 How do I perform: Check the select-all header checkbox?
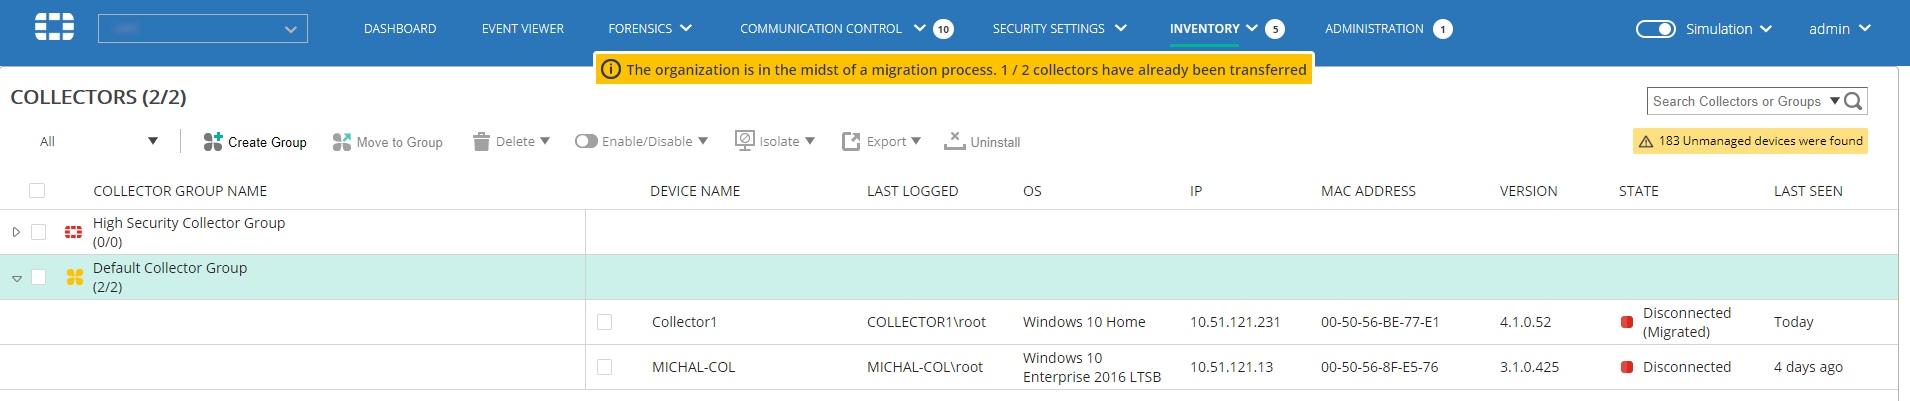click(x=37, y=191)
